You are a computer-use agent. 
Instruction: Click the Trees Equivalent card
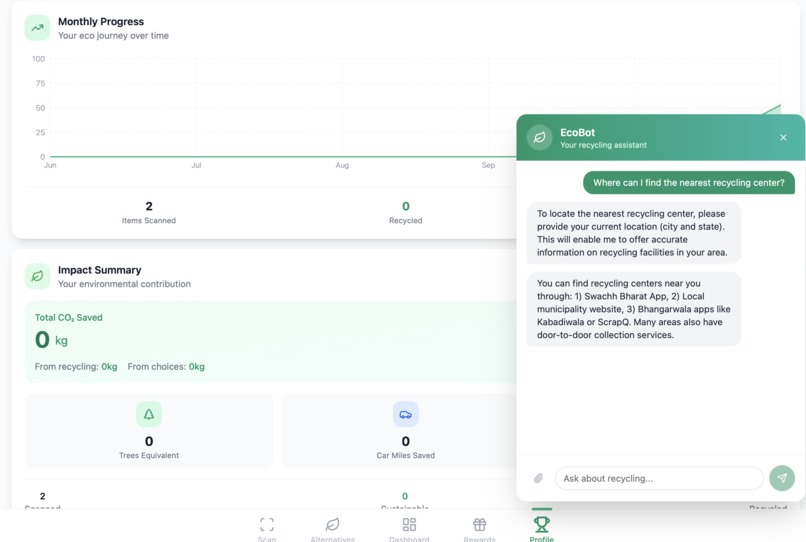149,431
